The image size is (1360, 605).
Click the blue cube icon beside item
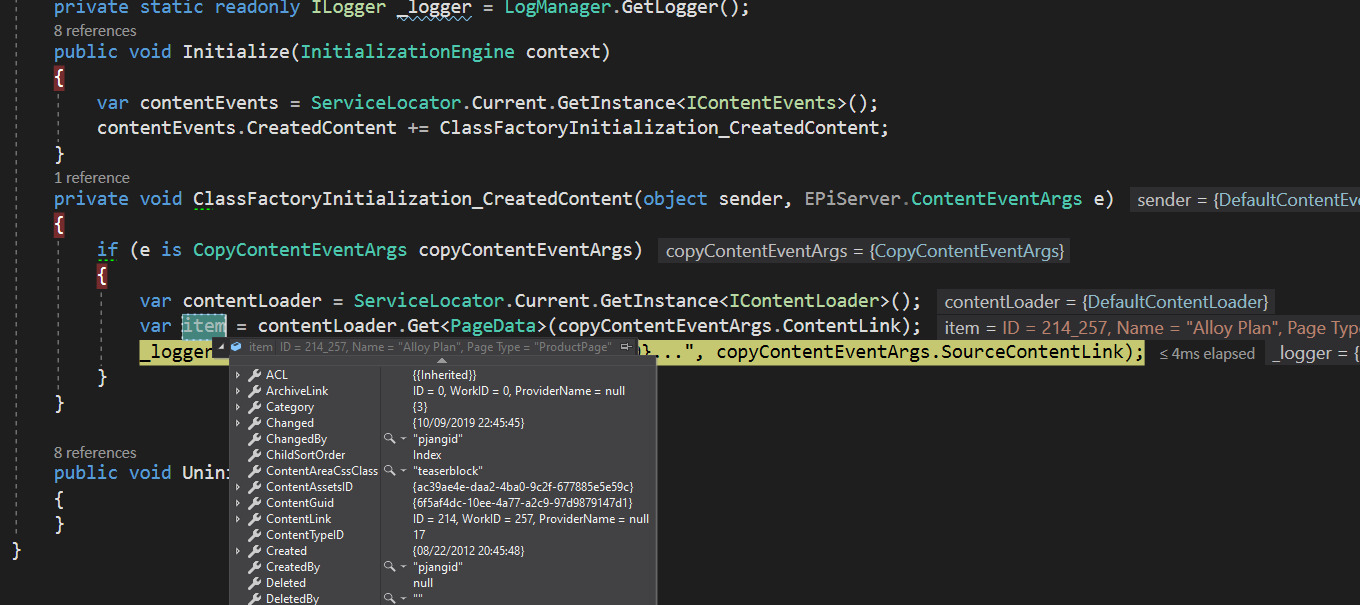click(237, 347)
